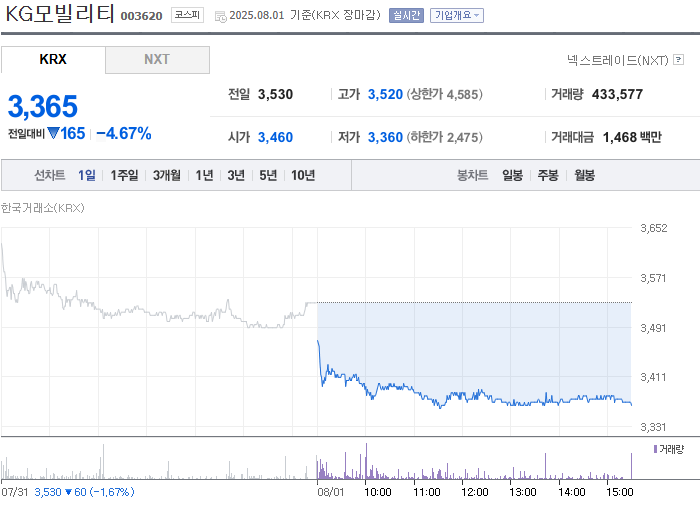The image size is (700, 505).
Task: Click the 코스피 market badge
Action: [x=187, y=15]
